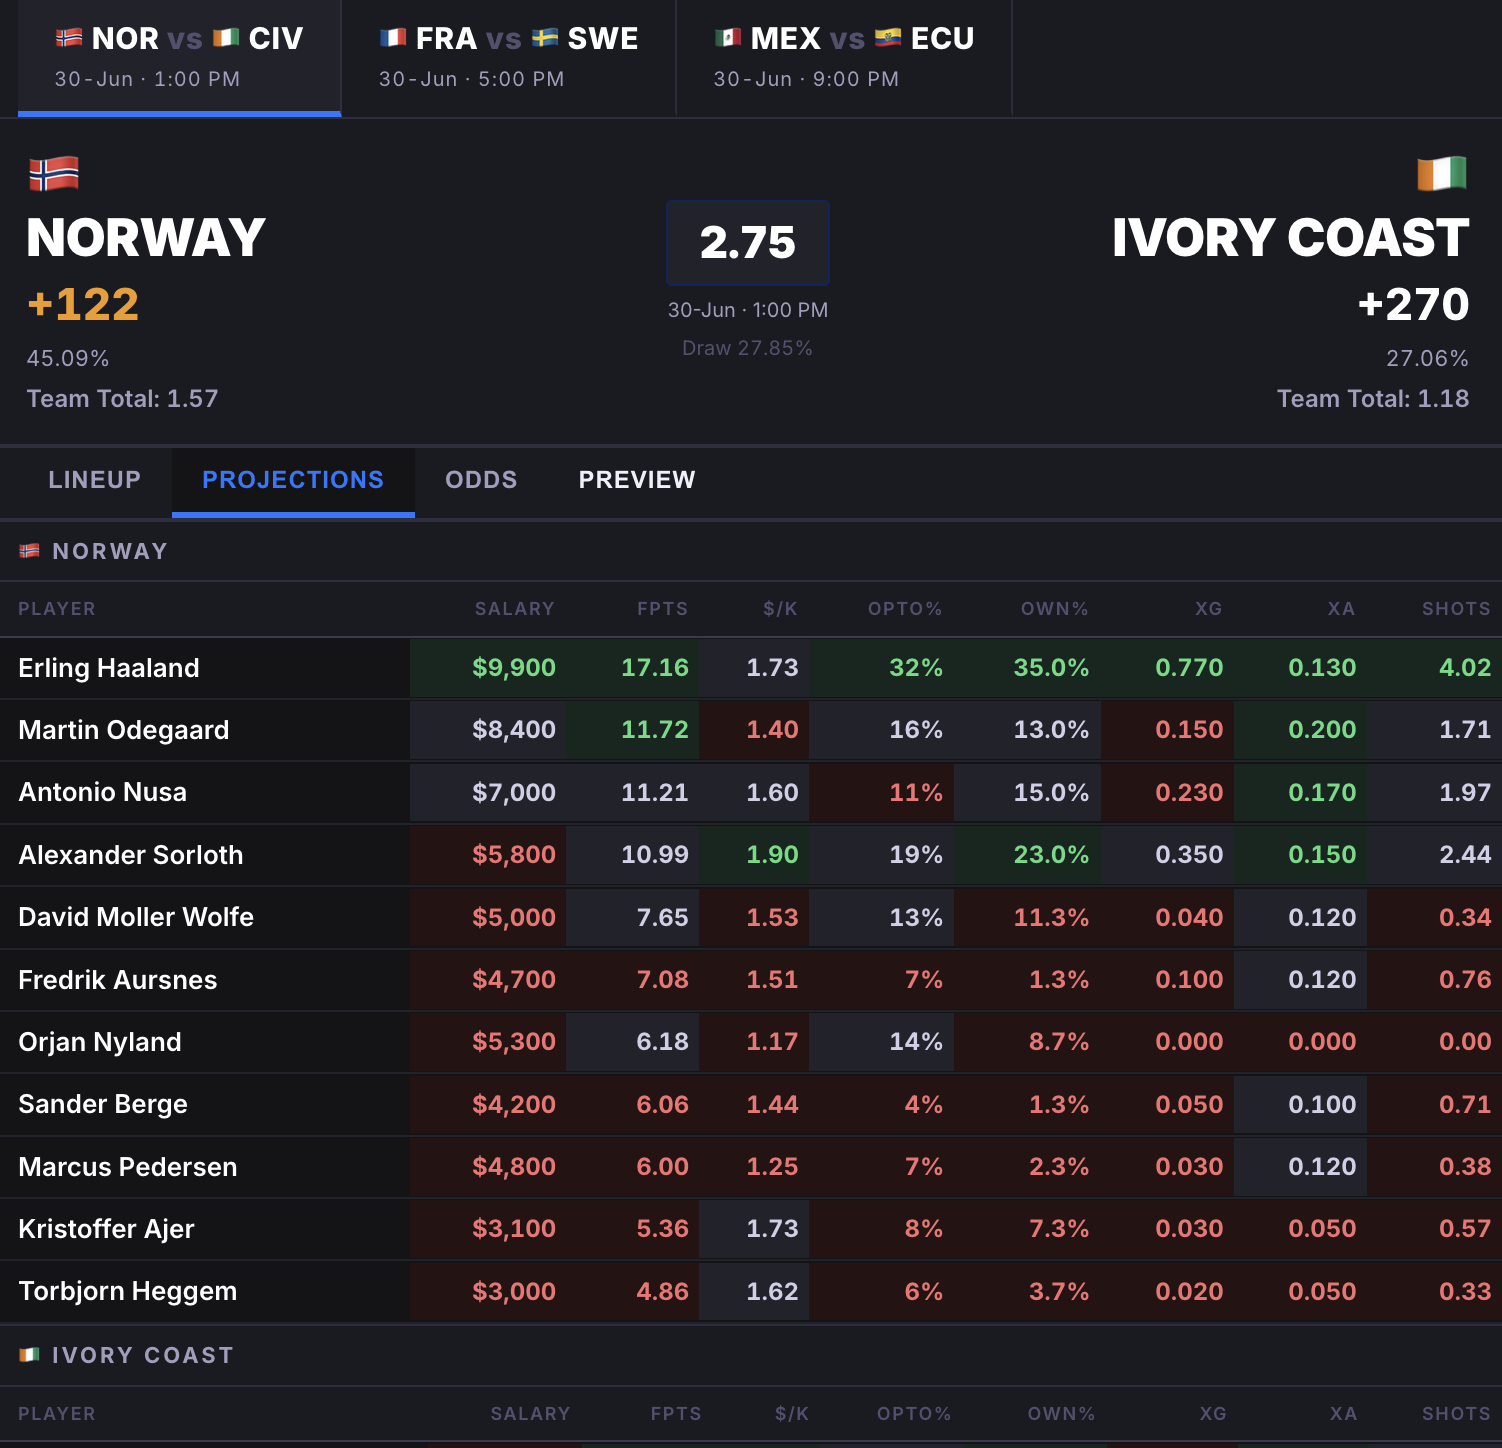Click Nusa's 11% OPTO value
Screen dimensions: 1502x1448
(x=916, y=792)
